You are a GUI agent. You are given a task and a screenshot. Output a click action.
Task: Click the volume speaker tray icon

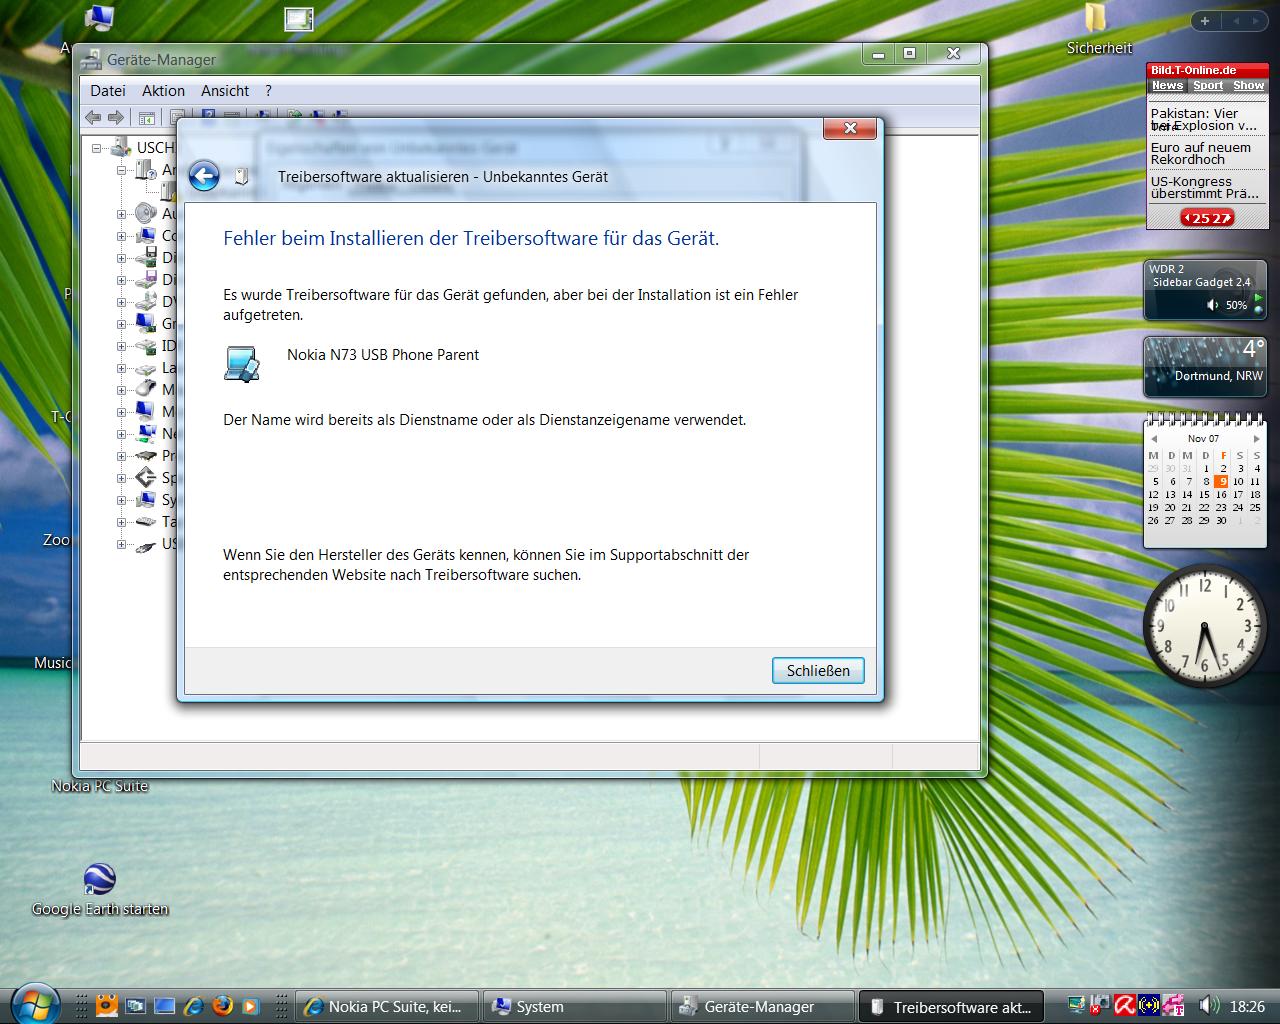tap(1209, 1006)
